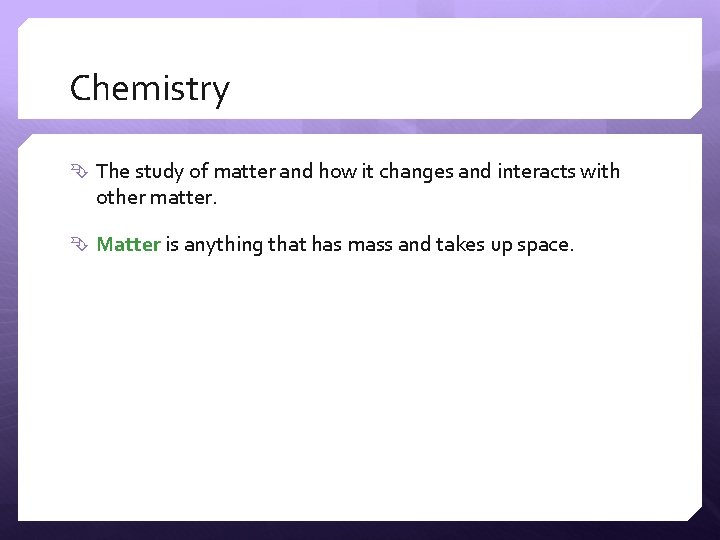Click the green word 'Matter'
This screenshot has width=720, height=540.
(129, 244)
